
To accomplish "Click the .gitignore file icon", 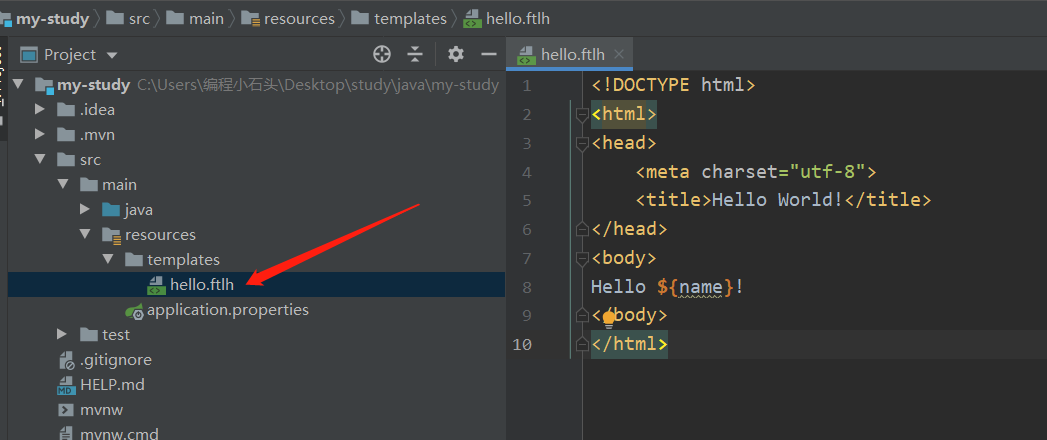I will (66, 361).
